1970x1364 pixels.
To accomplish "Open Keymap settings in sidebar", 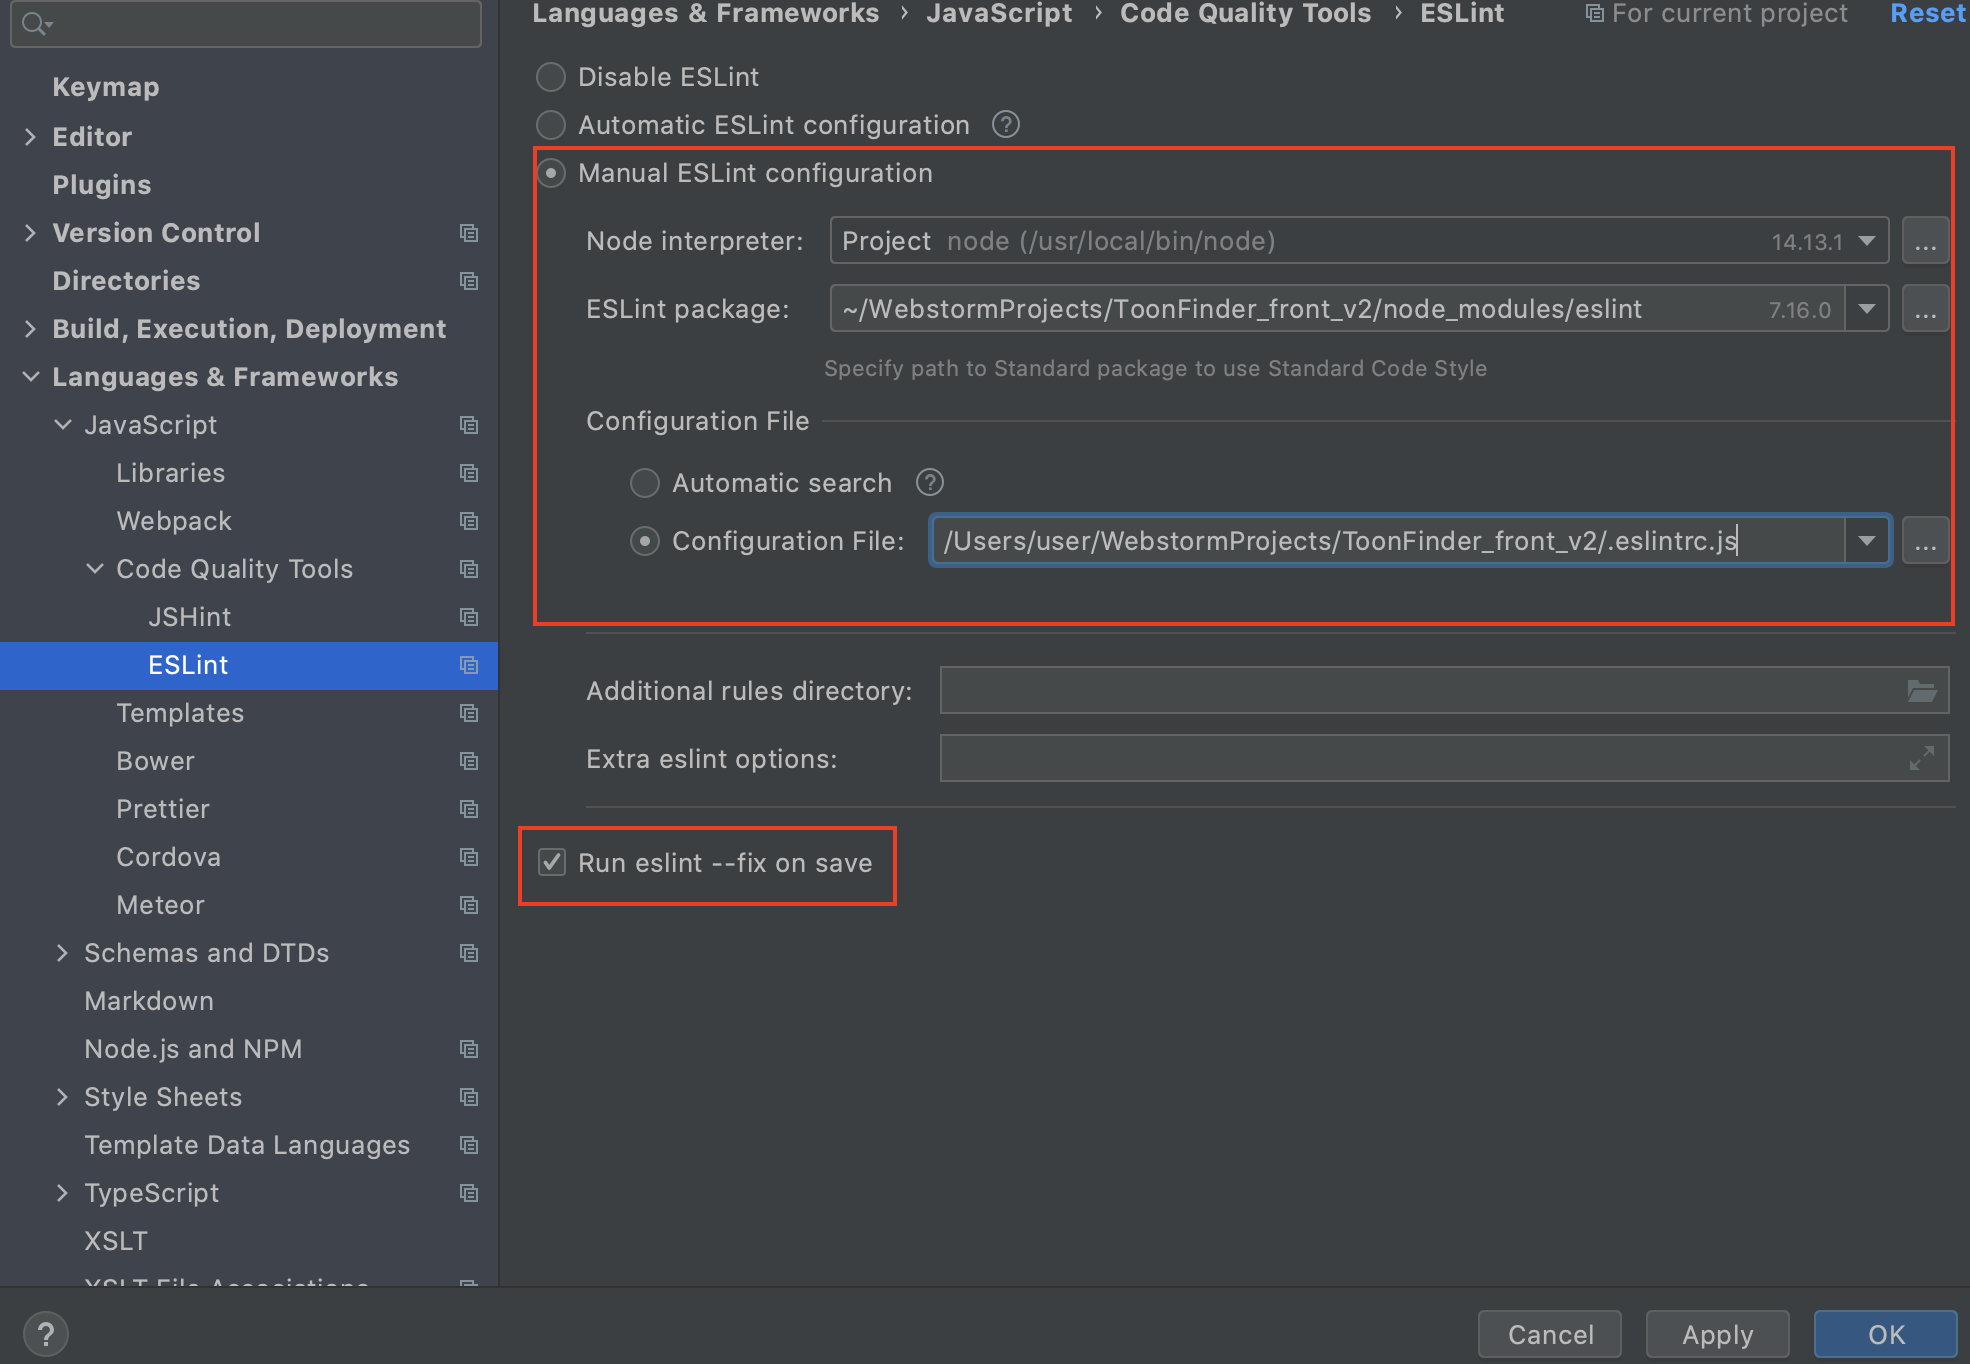I will [105, 87].
